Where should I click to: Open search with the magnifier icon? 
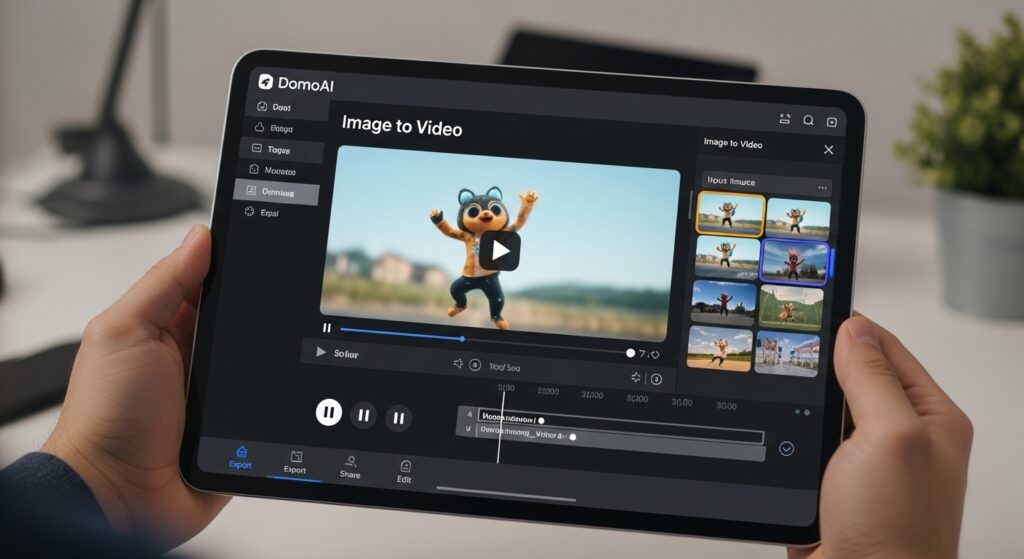[808, 120]
